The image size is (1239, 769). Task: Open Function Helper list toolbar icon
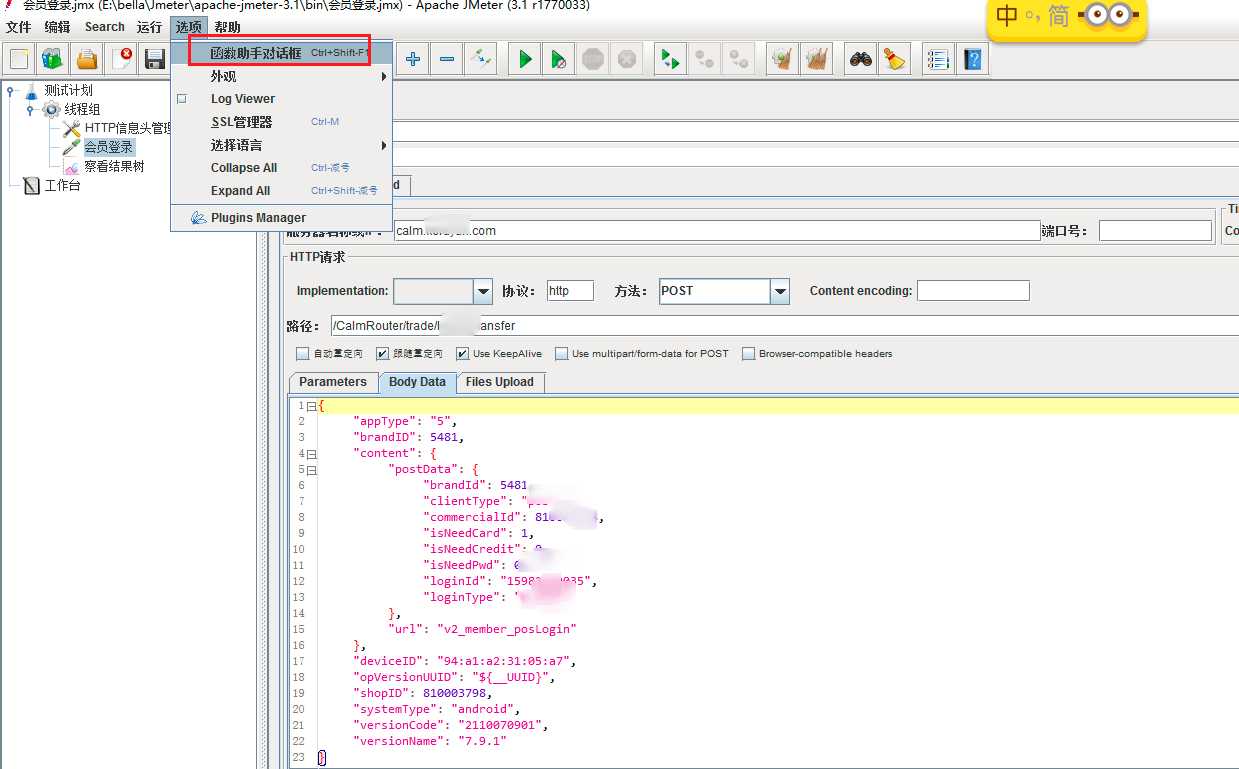click(x=937, y=59)
